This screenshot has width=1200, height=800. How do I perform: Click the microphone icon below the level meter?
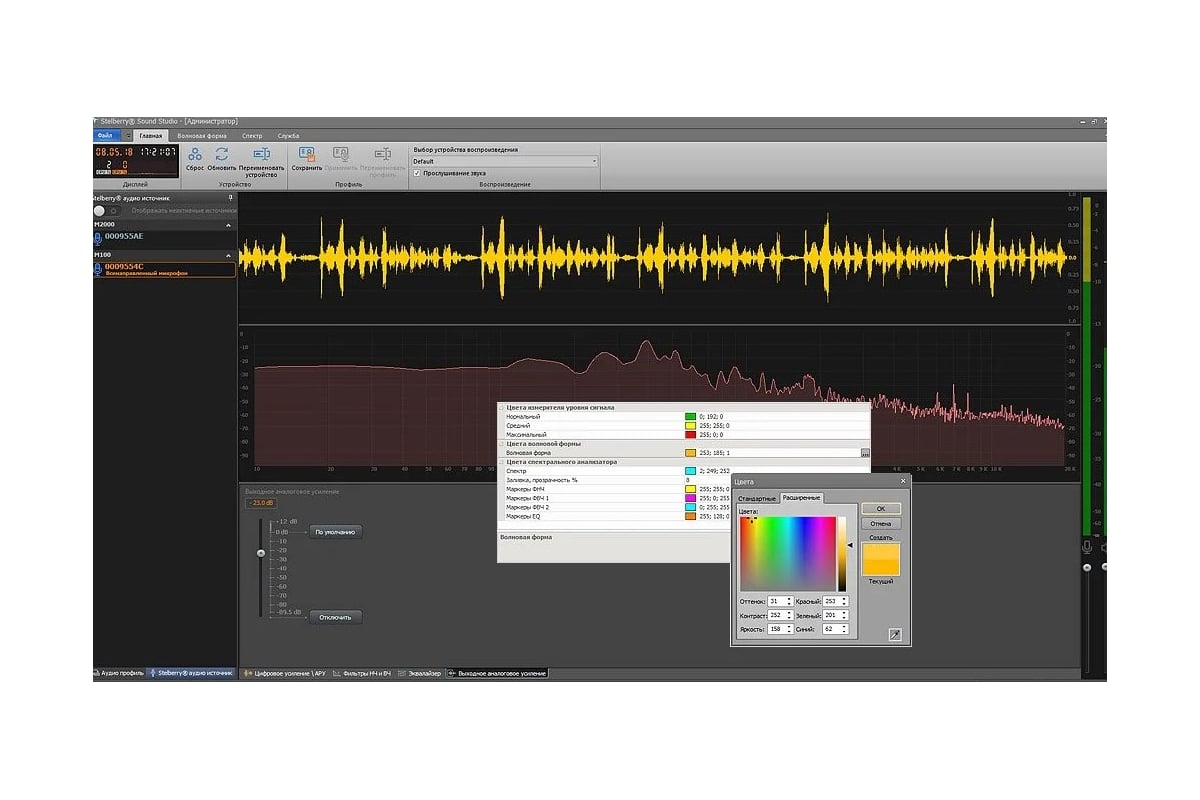click(x=1087, y=547)
